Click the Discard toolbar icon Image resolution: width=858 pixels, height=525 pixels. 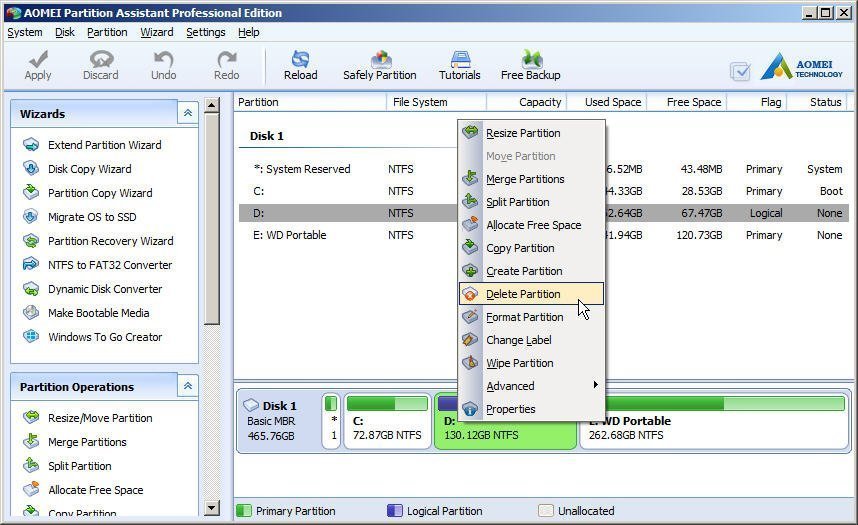tap(101, 59)
